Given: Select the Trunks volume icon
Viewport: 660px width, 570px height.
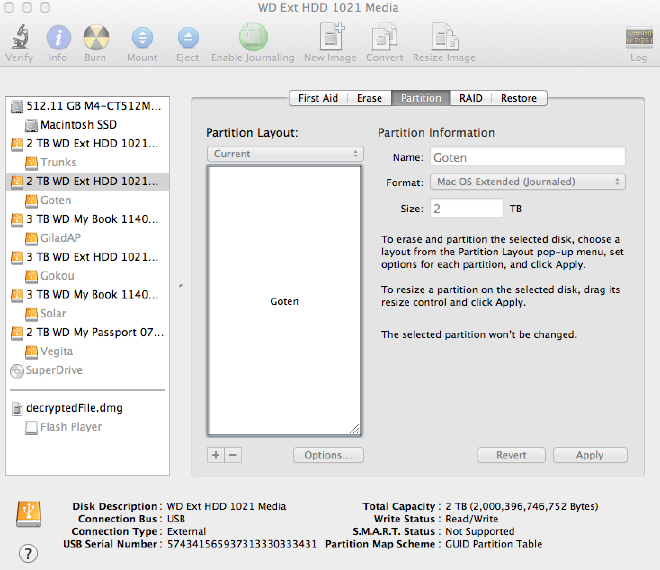Looking at the screenshot, I should [x=31, y=162].
